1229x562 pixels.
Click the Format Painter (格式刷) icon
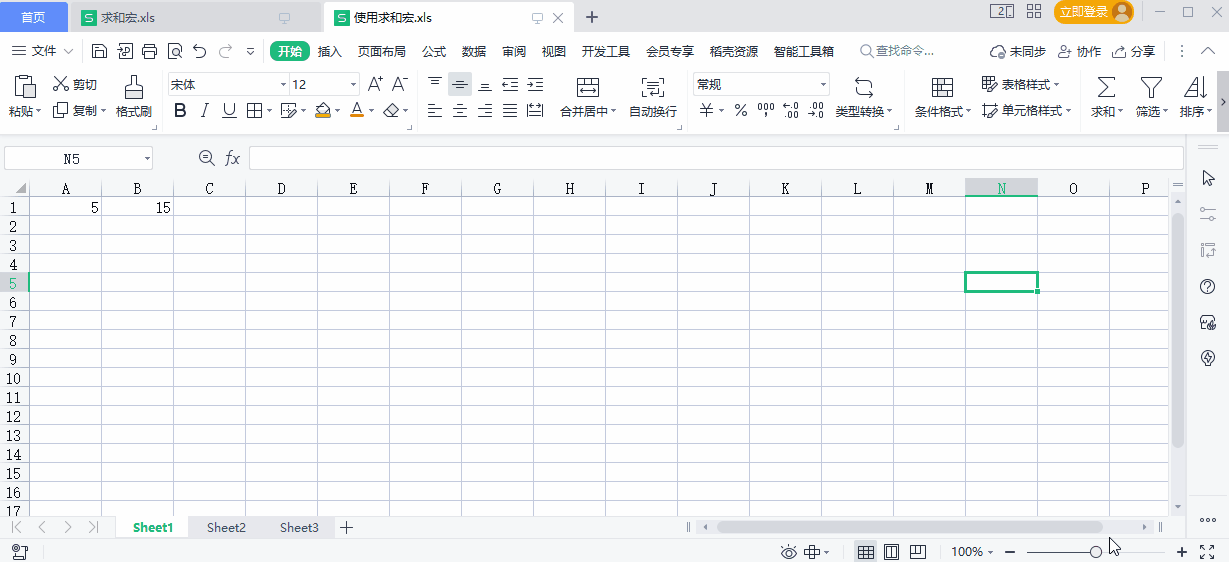pyautogui.click(x=133, y=87)
